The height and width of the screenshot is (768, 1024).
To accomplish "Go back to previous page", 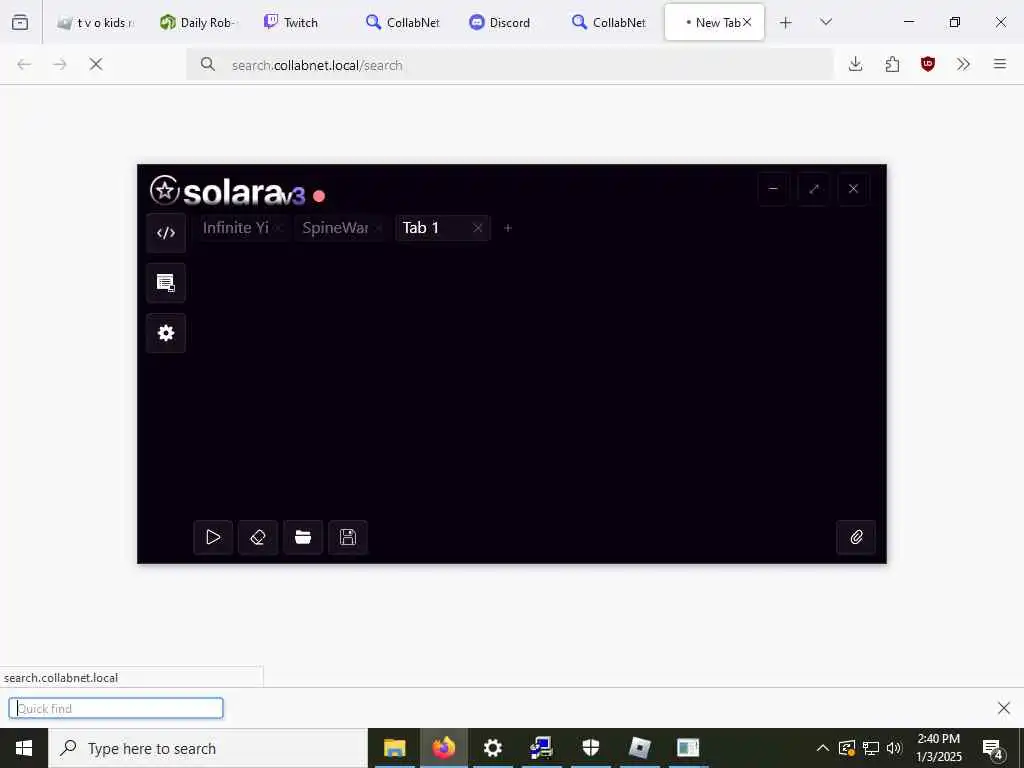I will coord(24,64).
